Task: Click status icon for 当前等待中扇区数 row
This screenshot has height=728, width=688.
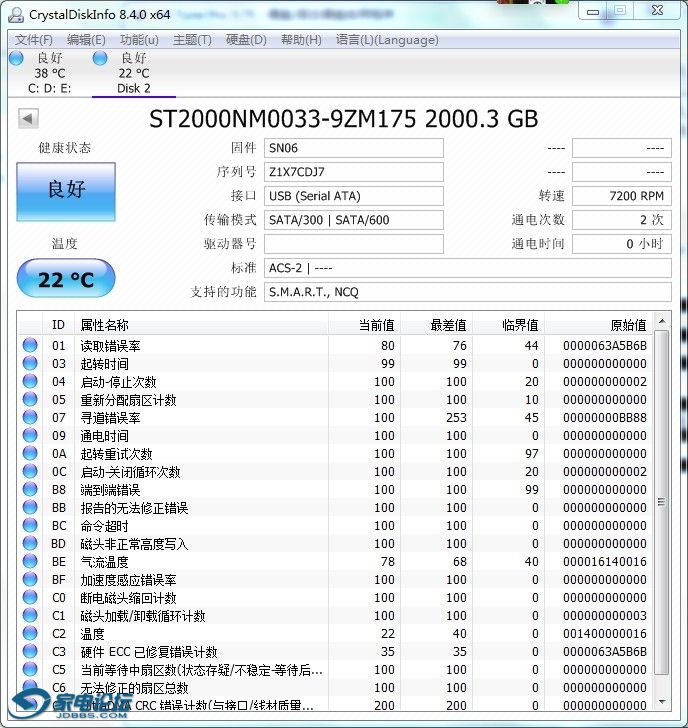Action: (30, 669)
